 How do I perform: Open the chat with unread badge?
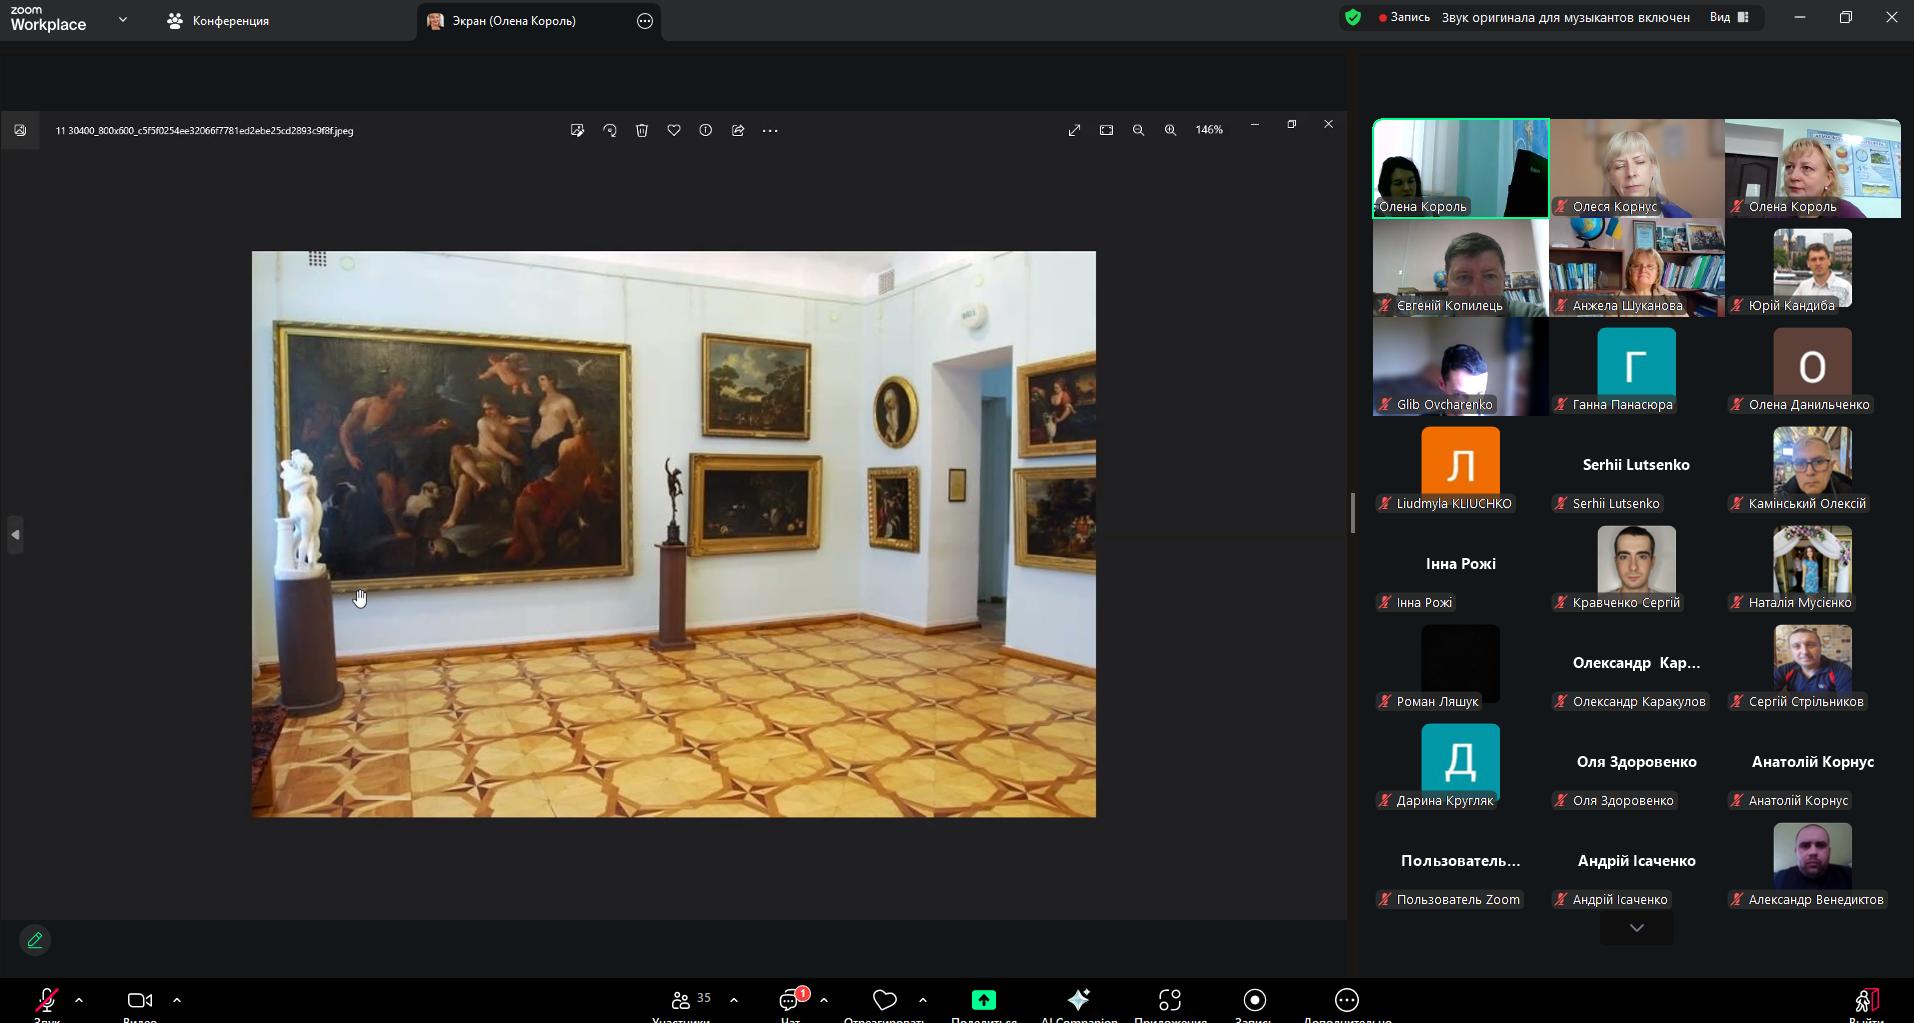coord(790,1000)
